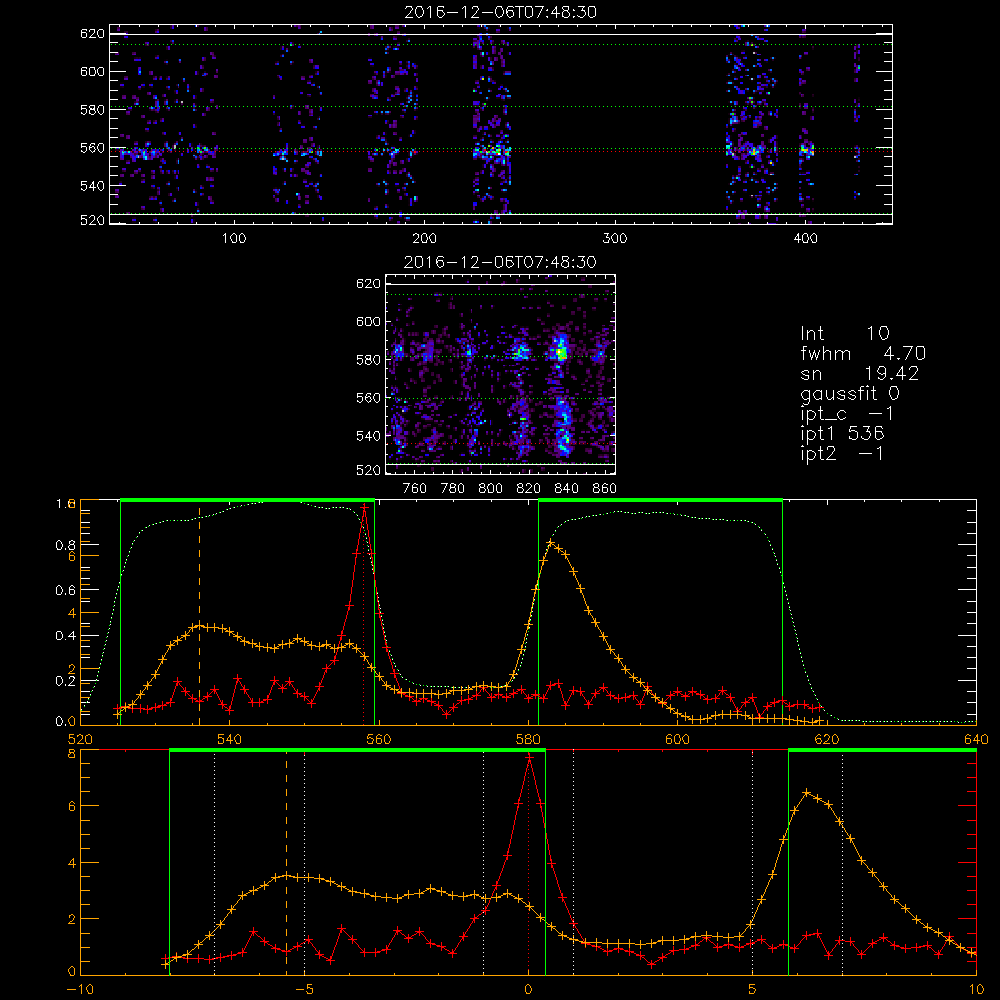This screenshot has height=1000, width=1000.
Task: Click x-axis label 100 of wide spectrogram
Action: (234, 239)
